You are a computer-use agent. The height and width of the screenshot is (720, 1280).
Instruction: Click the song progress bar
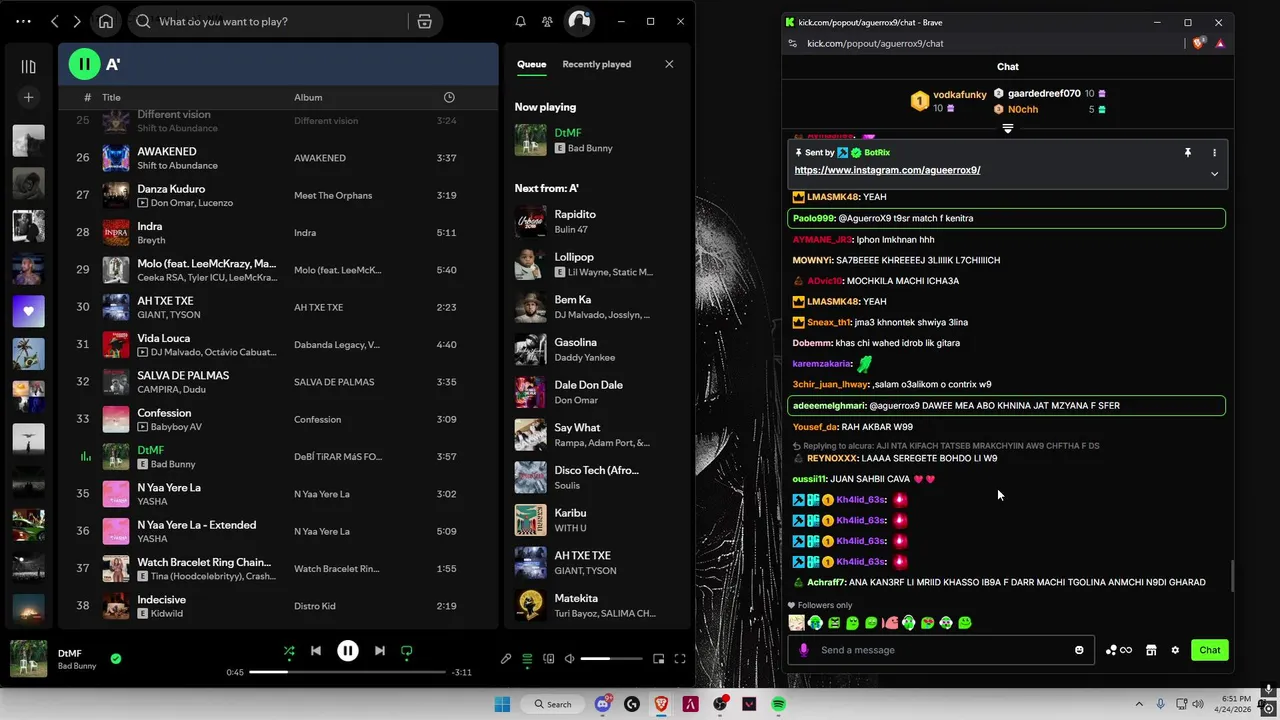347,672
